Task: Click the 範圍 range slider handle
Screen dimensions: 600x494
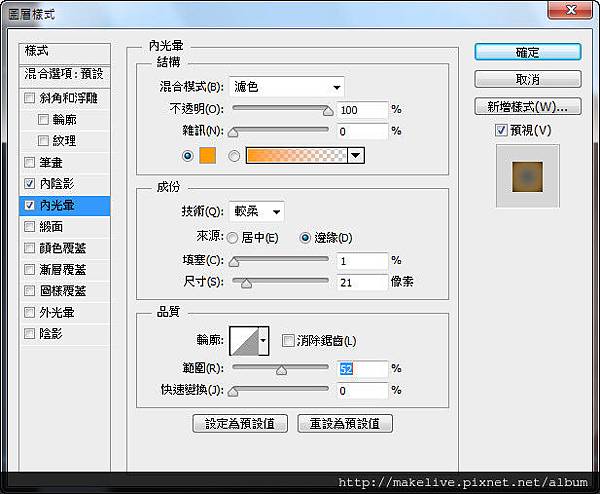Action: pos(282,370)
